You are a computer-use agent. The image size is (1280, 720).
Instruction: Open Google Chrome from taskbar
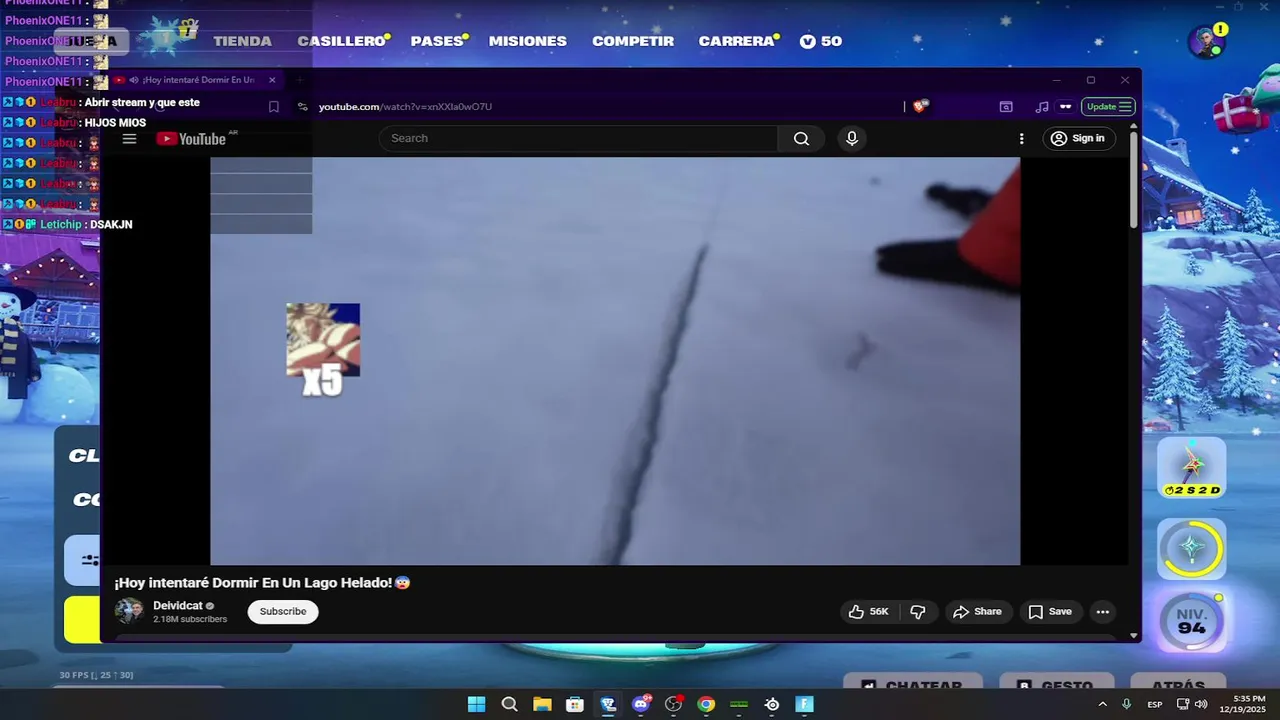point(706,704)
